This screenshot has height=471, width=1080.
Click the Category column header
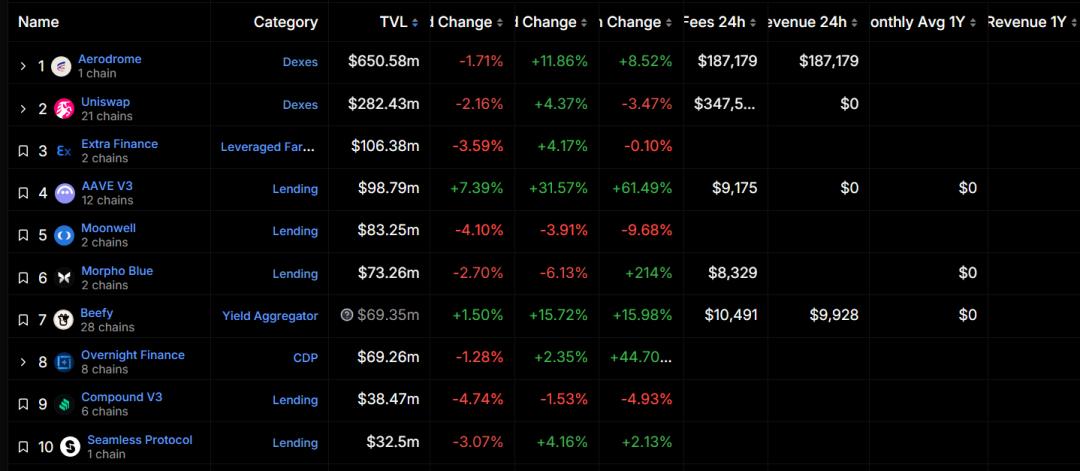[285, 22]
